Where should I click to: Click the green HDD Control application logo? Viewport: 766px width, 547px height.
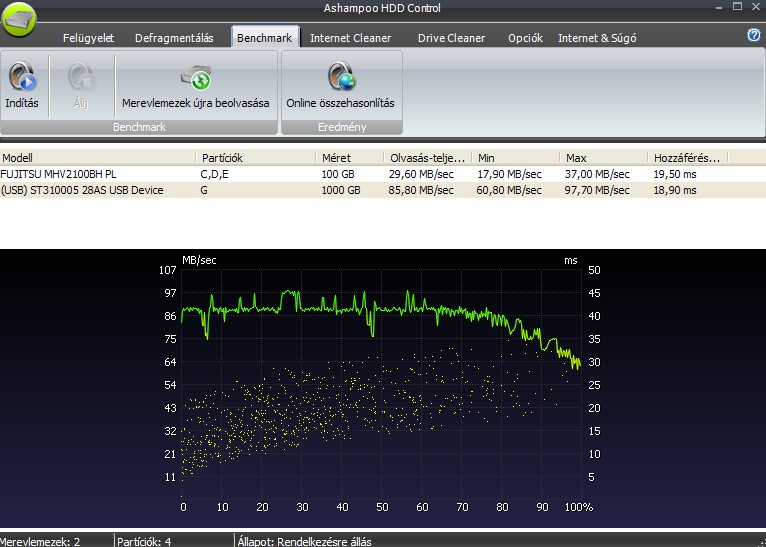tap(19, 20)
